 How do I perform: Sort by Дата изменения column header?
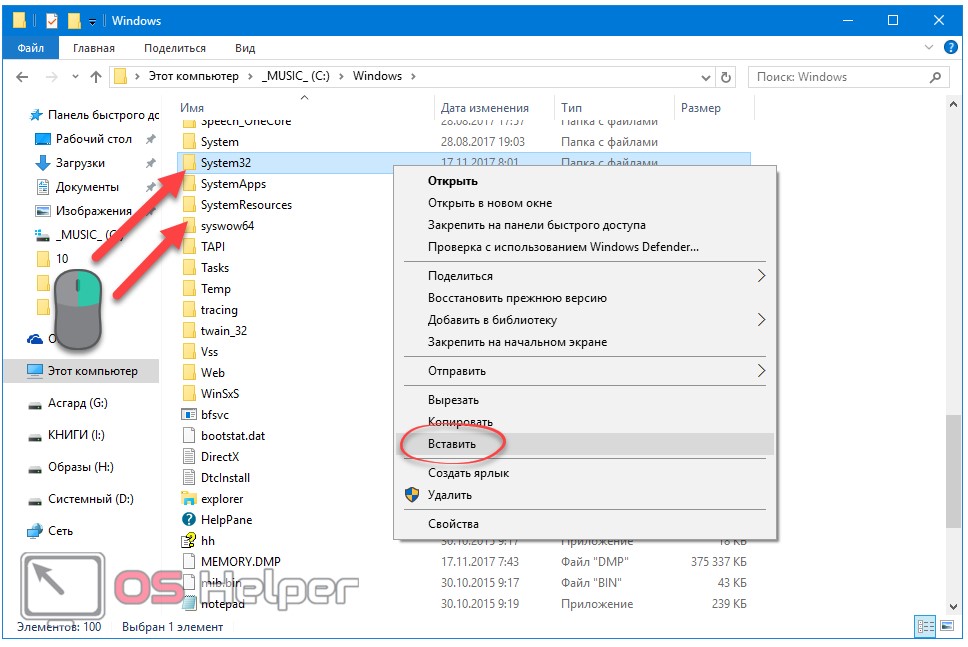pos(485,108)
